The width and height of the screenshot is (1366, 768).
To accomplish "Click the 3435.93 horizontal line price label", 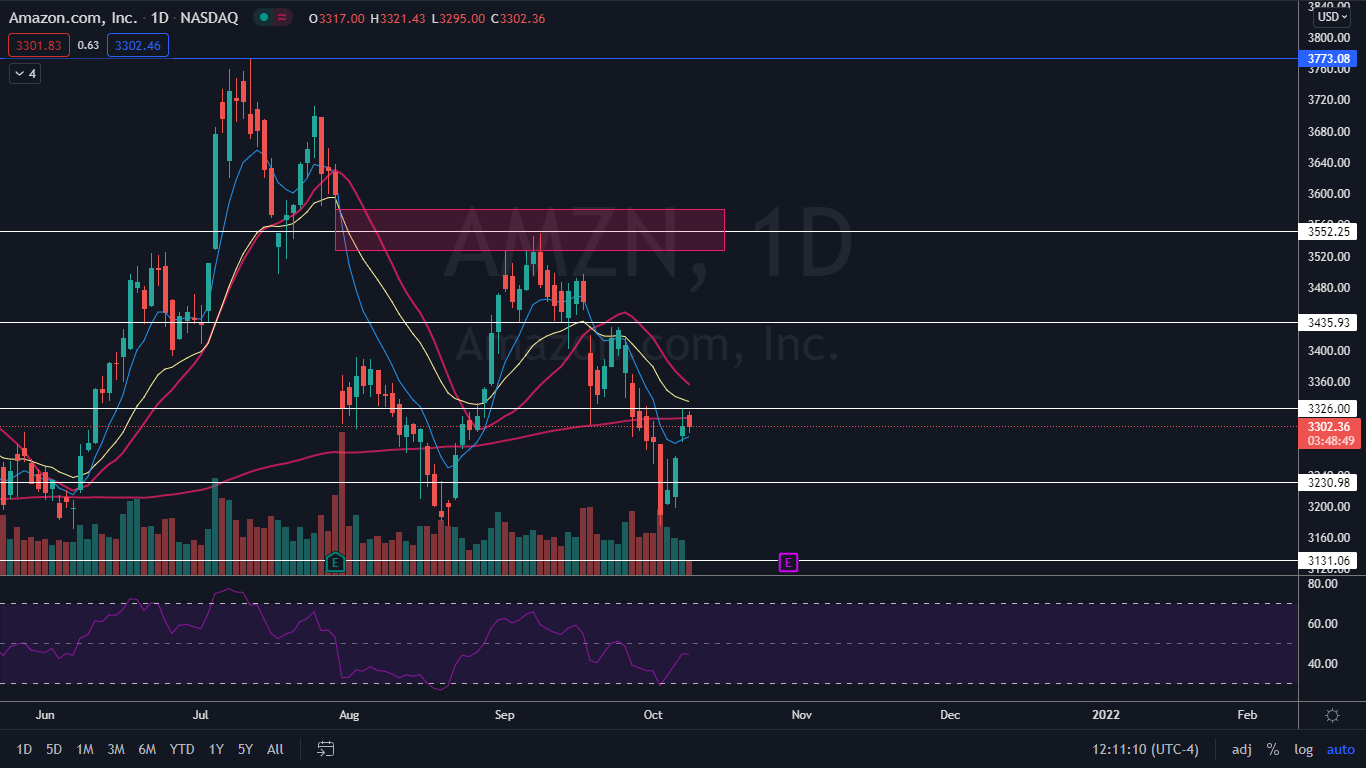I will click(1330, 323).
